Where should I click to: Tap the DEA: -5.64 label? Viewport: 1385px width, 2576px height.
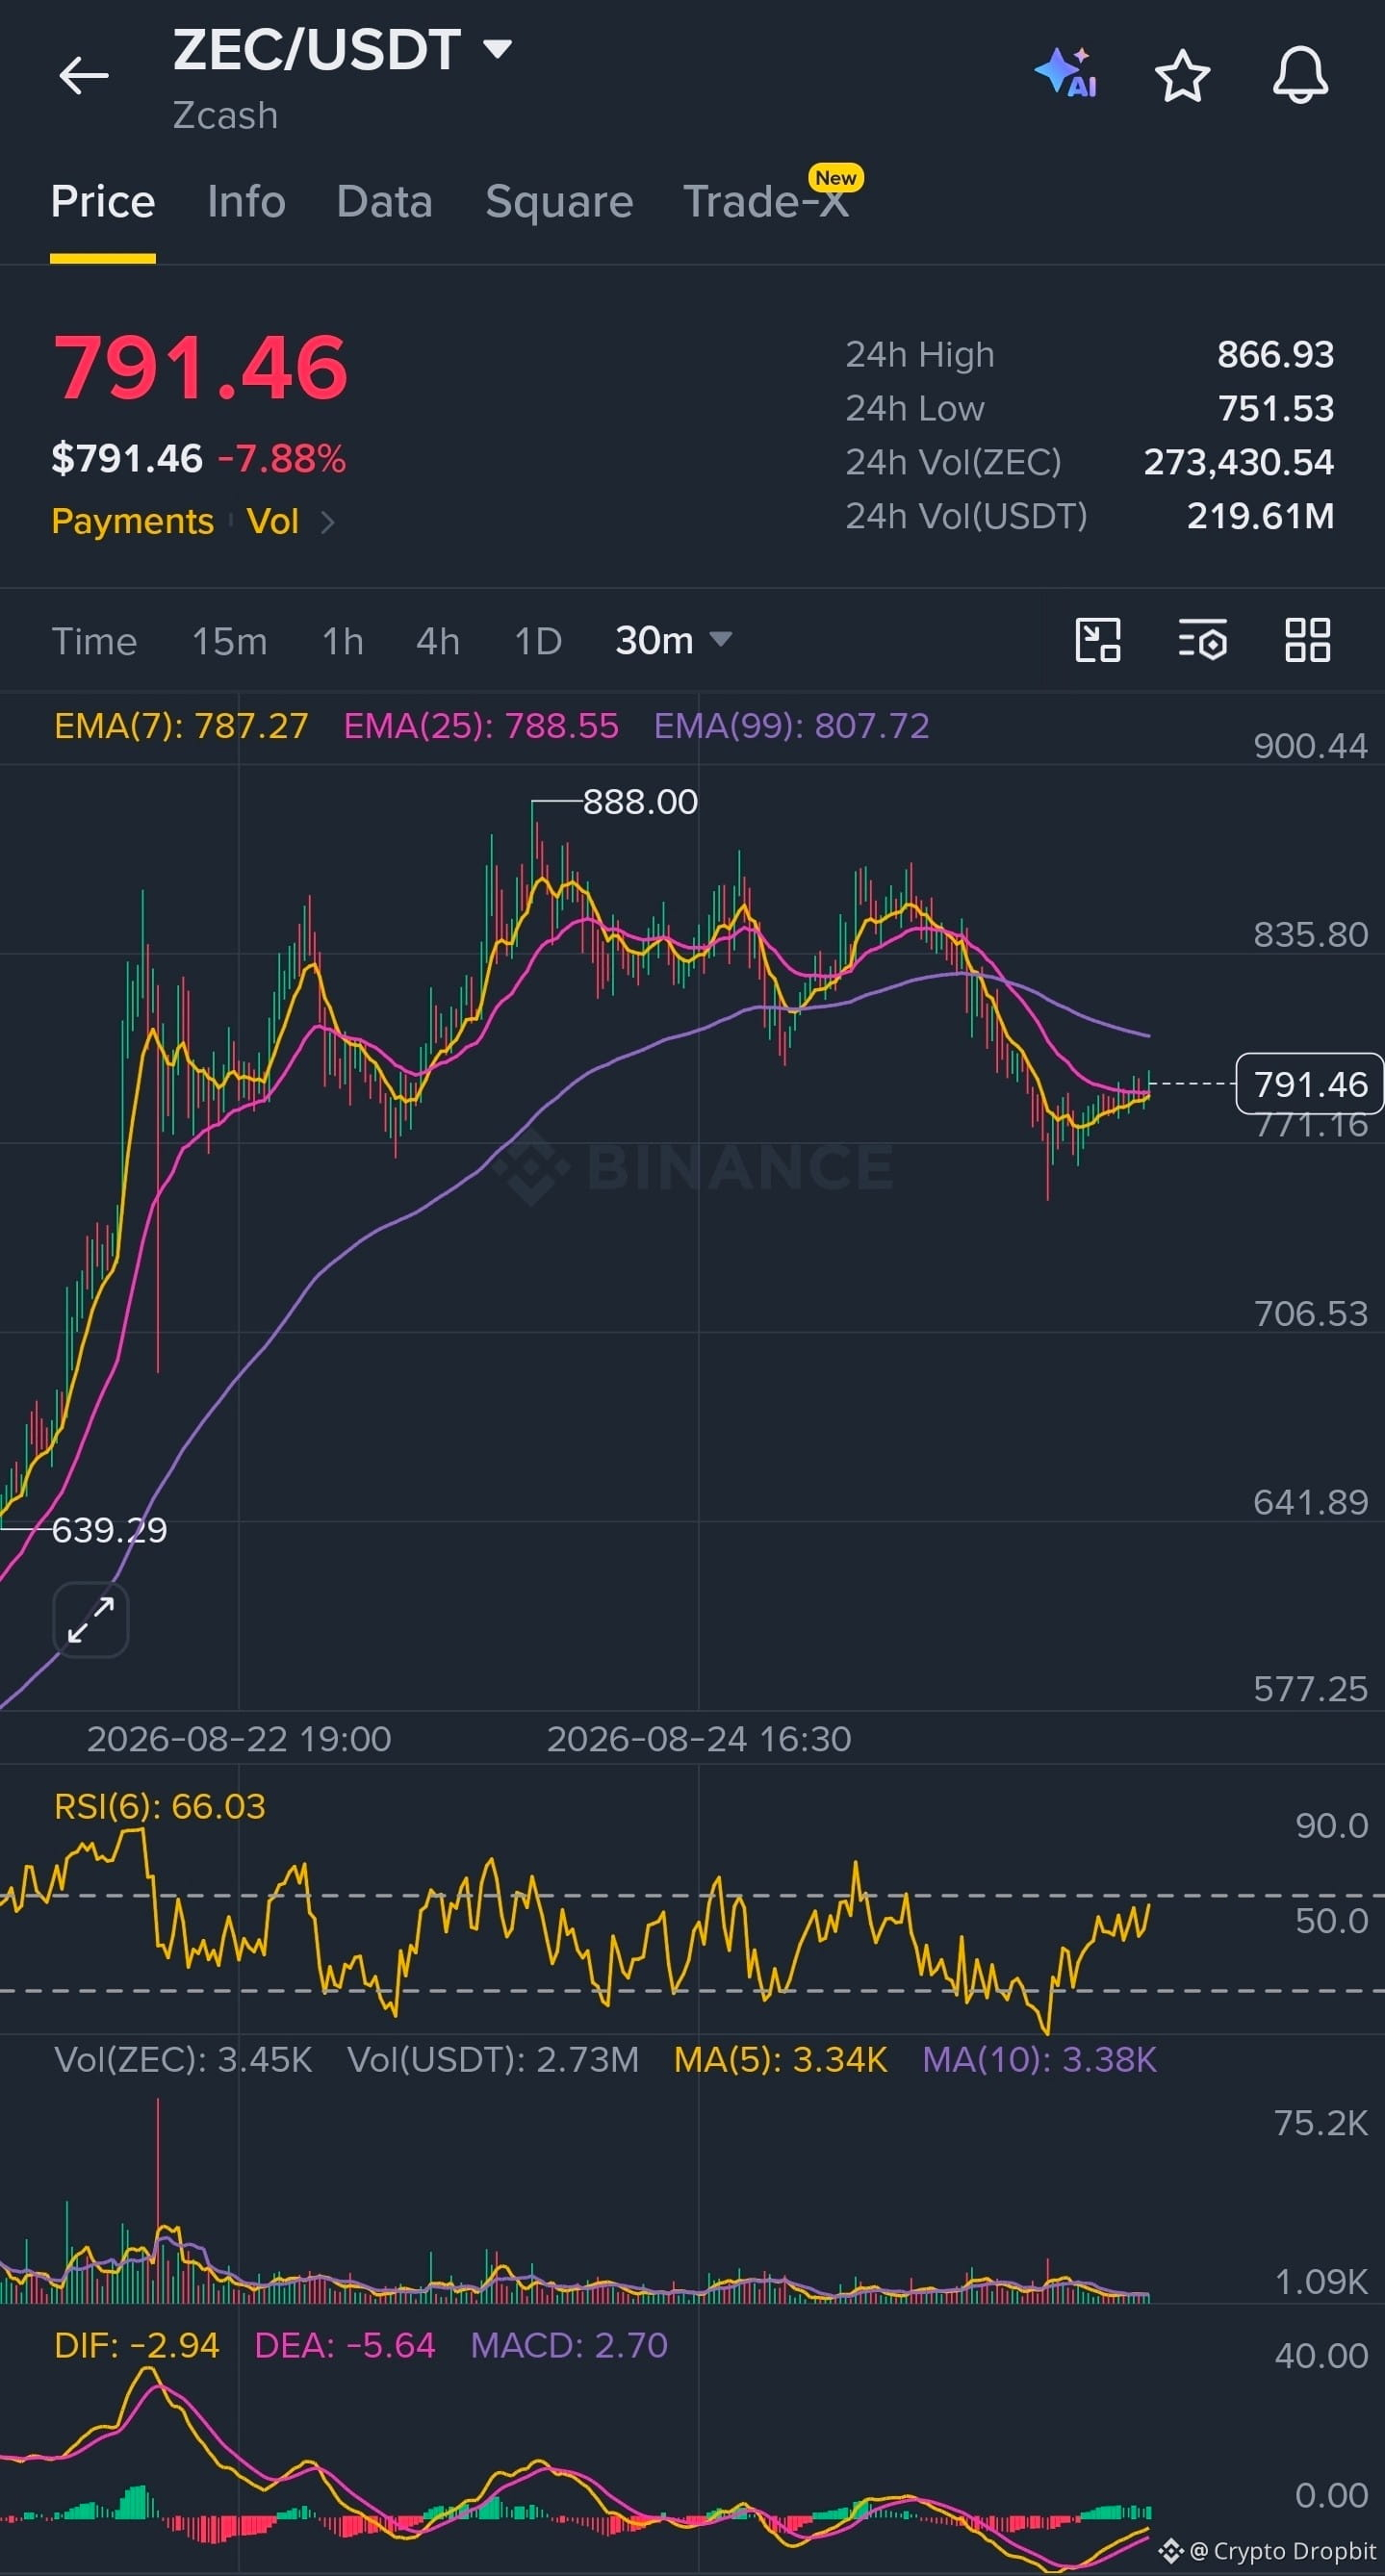coord(345,2345)
